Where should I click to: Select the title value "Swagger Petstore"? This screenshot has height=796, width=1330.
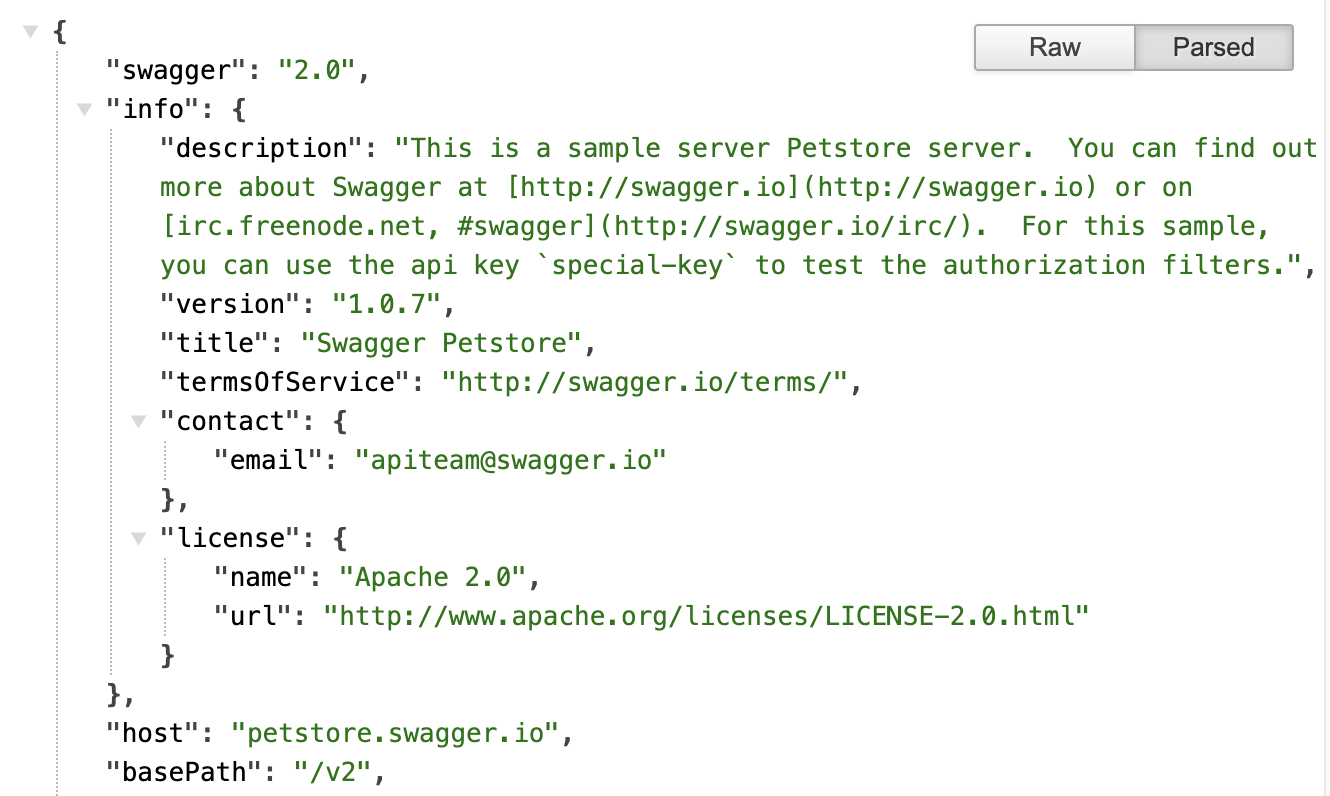(445, 343)
